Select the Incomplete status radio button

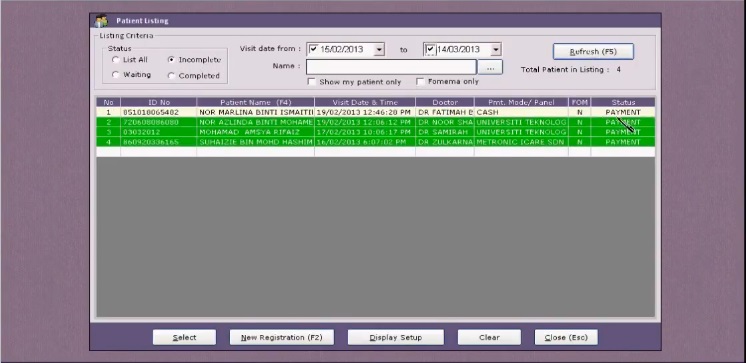pos(171,60)
